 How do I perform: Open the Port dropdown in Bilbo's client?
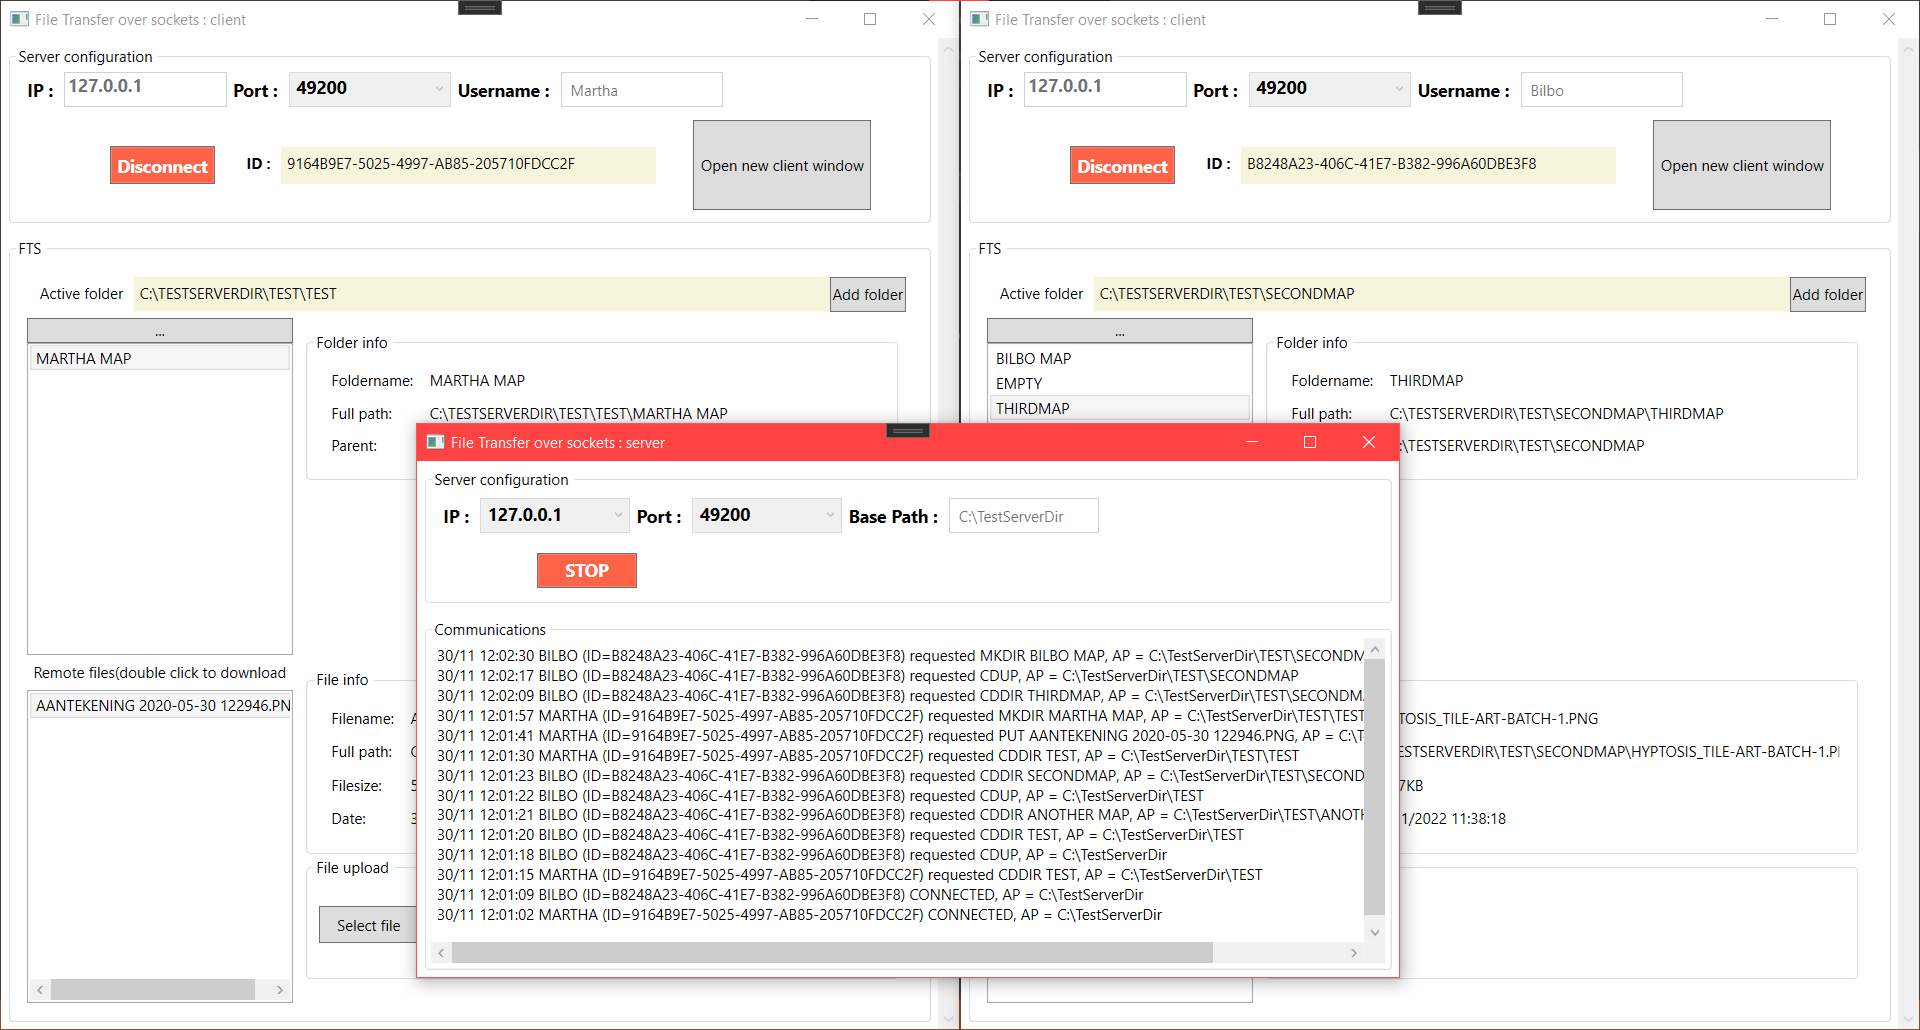[x=1400, y=88]
